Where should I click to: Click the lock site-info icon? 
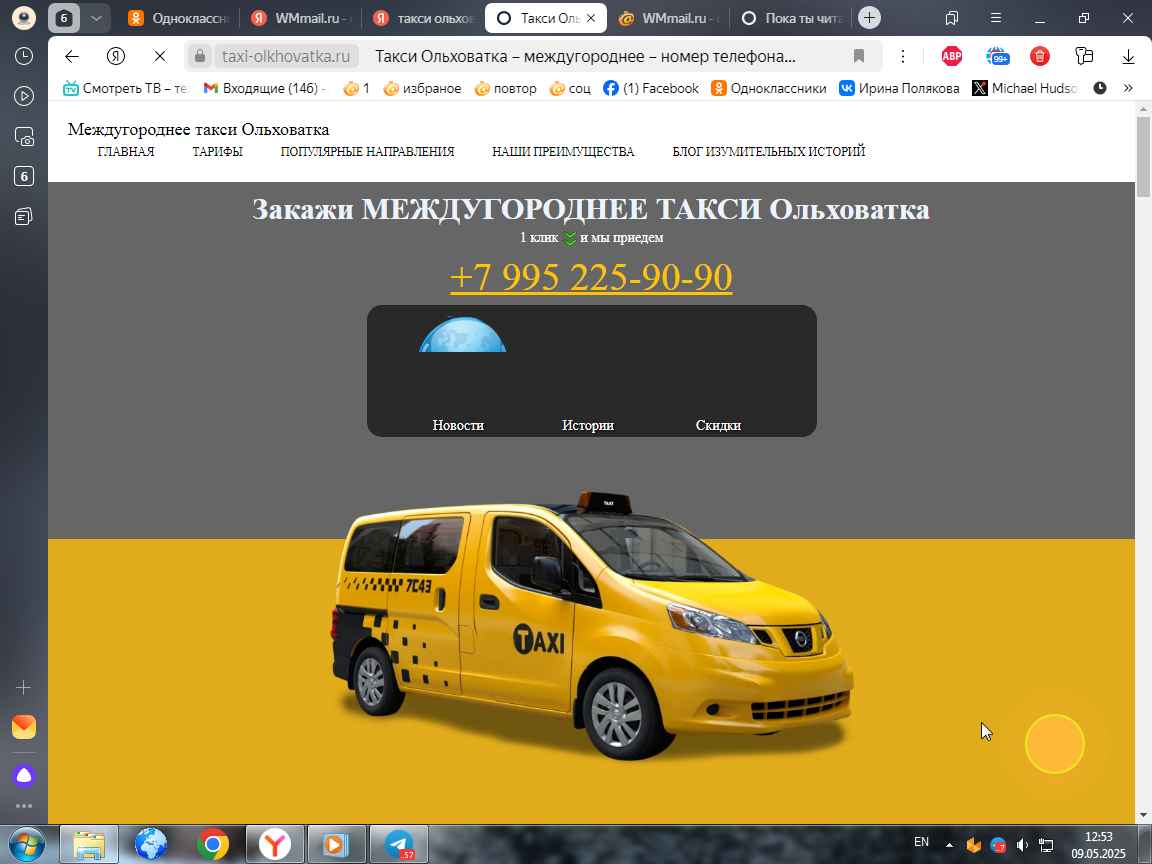tap(199, 56)
